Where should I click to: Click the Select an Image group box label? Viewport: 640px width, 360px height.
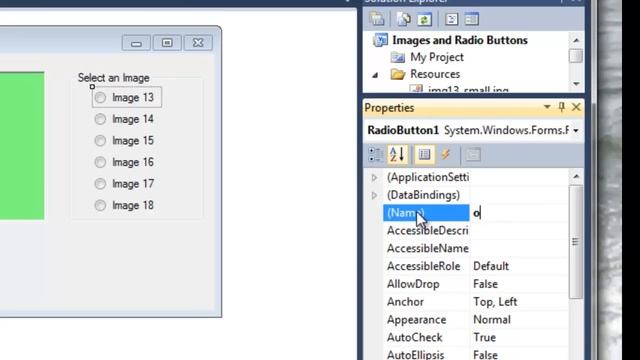tap(113, 78)
